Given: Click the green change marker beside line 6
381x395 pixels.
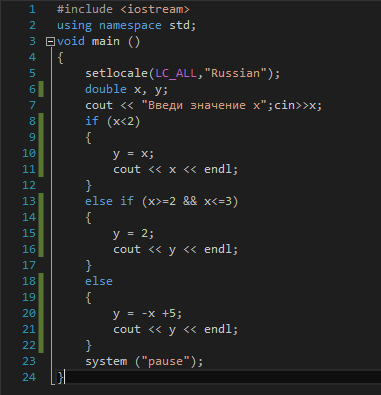Looking at the screenshot, I should click(41, 89).
